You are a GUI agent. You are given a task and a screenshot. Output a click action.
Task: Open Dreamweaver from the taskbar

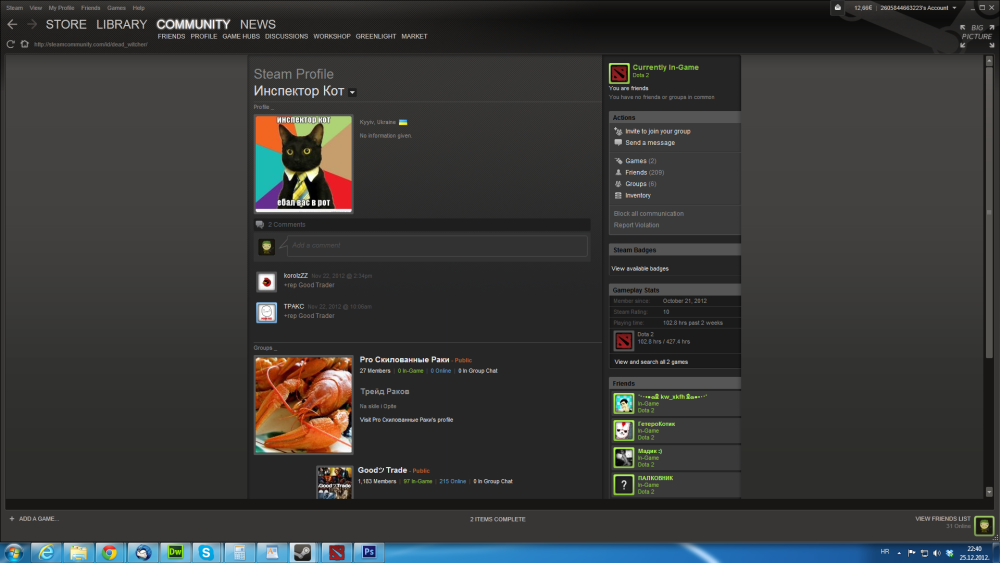click(x=175, y=552)
